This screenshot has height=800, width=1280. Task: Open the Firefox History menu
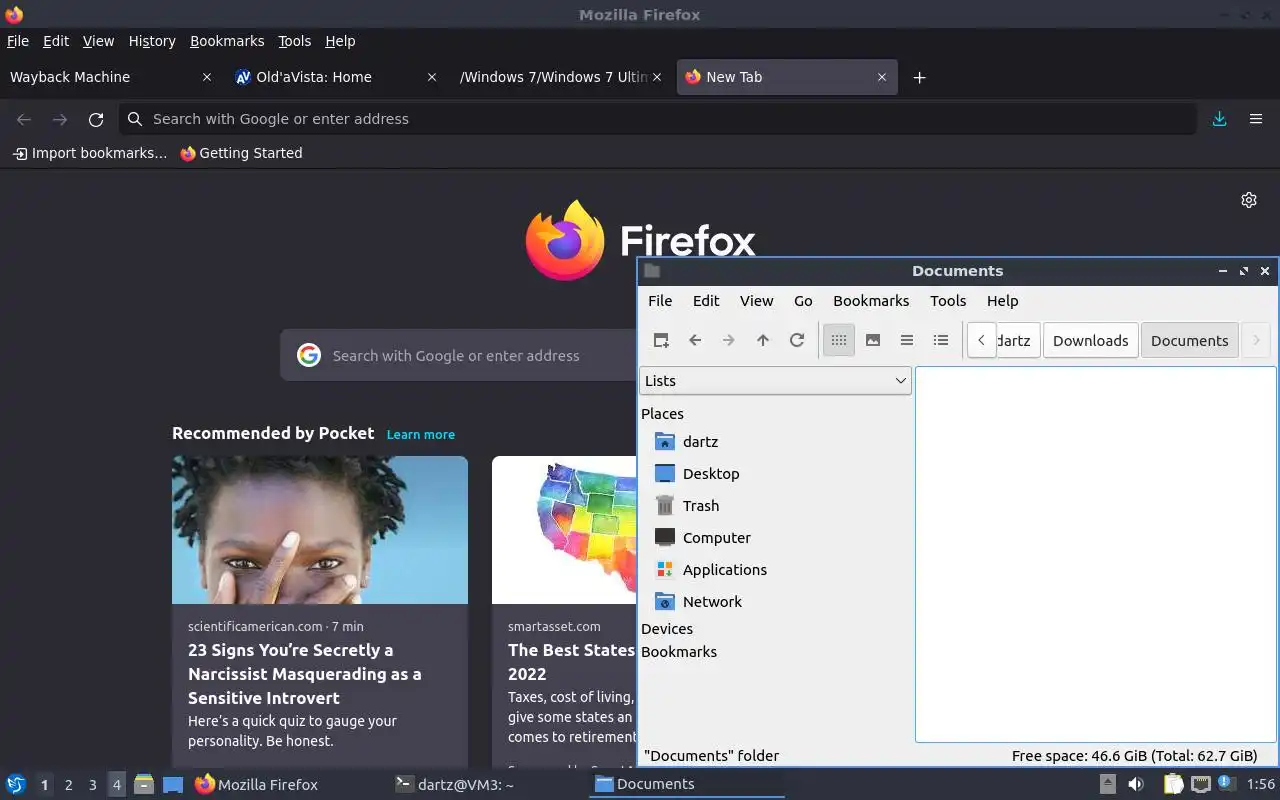tap(152, 41)
